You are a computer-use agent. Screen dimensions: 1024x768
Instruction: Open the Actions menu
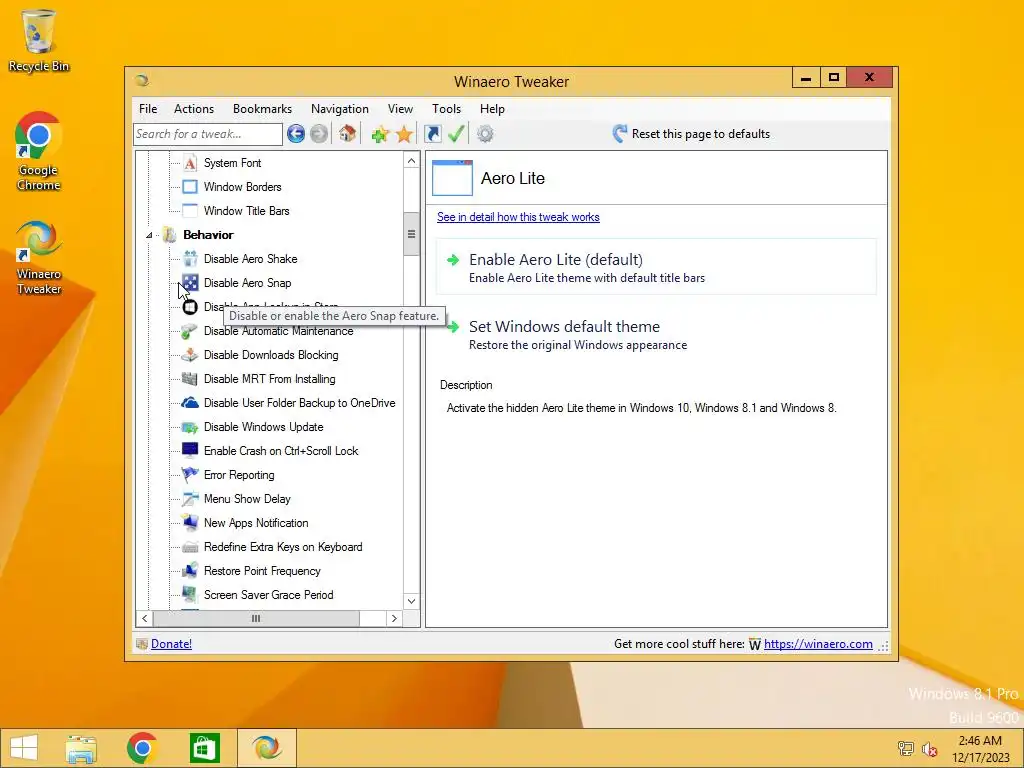pyautogui.click(x=194, y=109)
